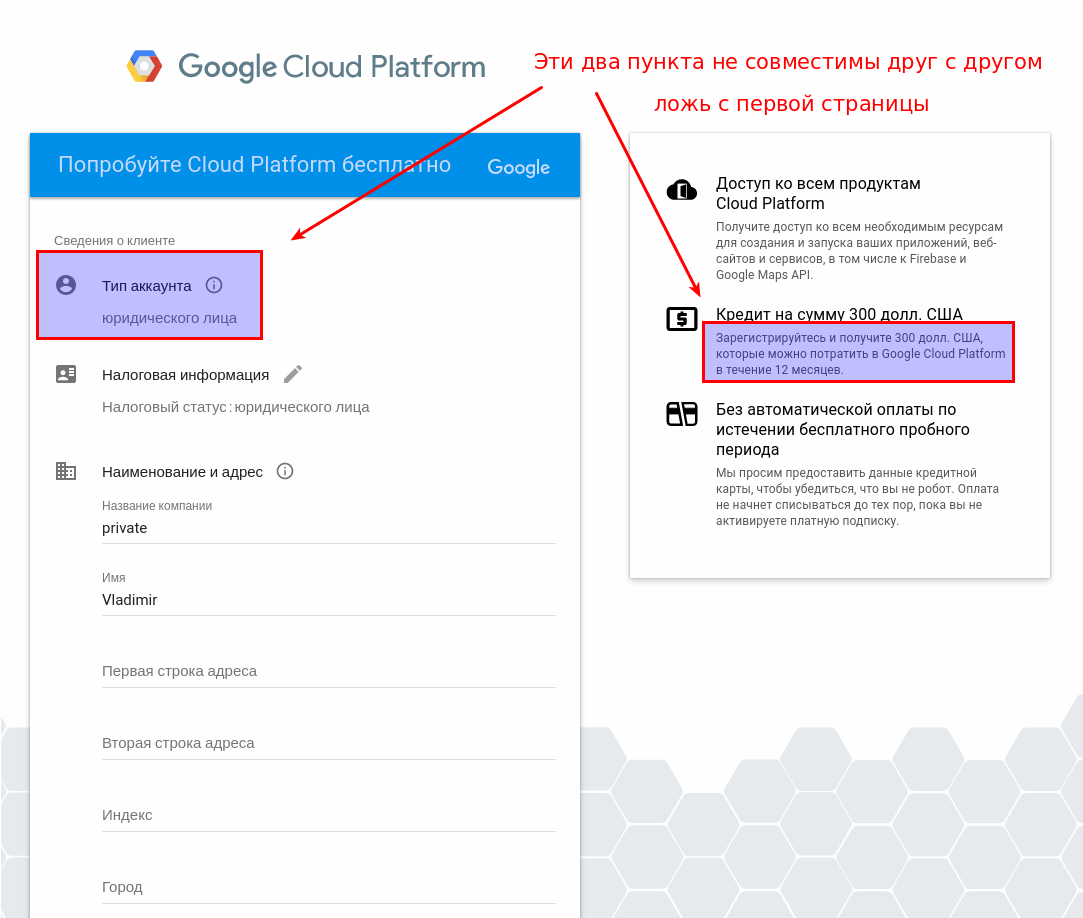Click the Google wordmark in blue header
The image size is (1083, 918).
pyautogui.click(x=519, y=167)
